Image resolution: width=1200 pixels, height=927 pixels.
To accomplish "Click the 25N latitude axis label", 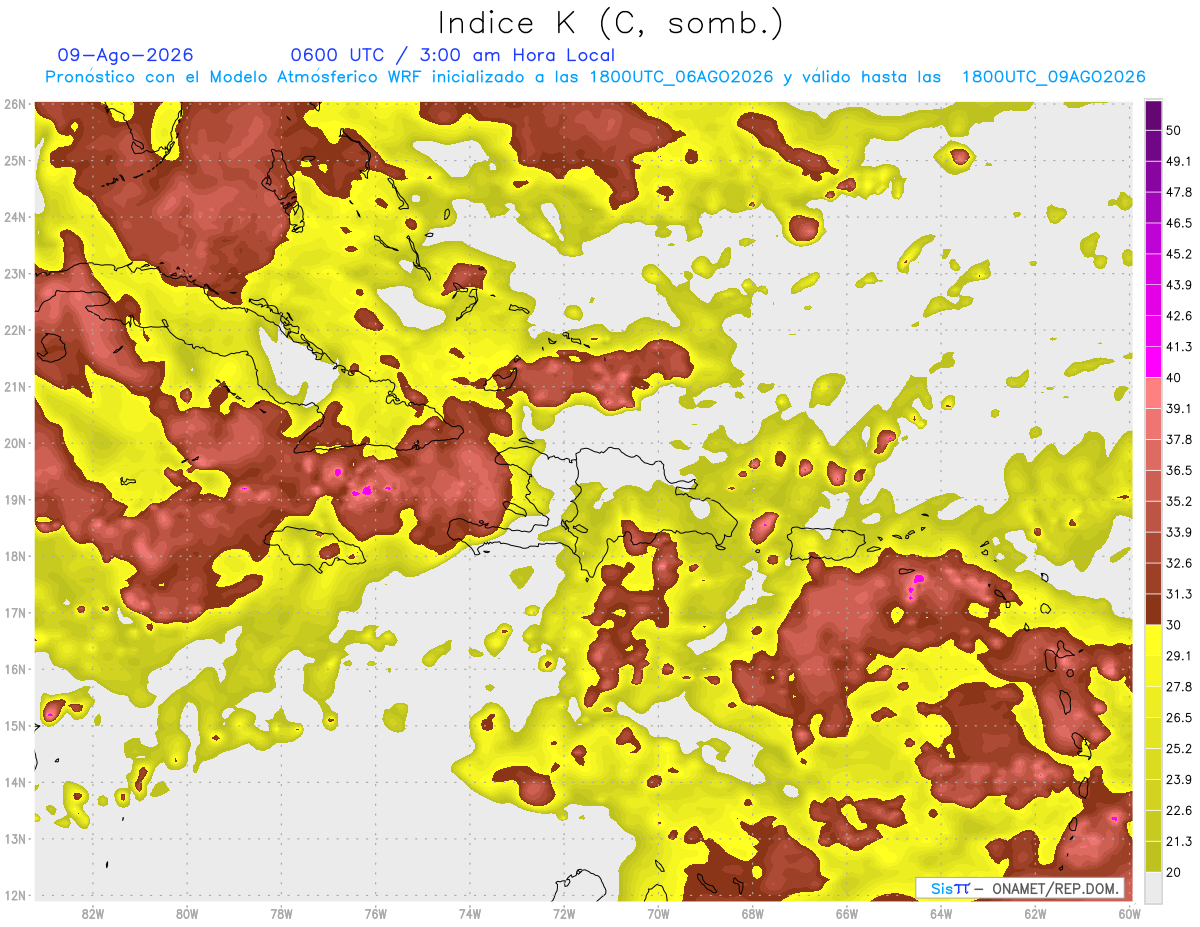I will (15, 161).
